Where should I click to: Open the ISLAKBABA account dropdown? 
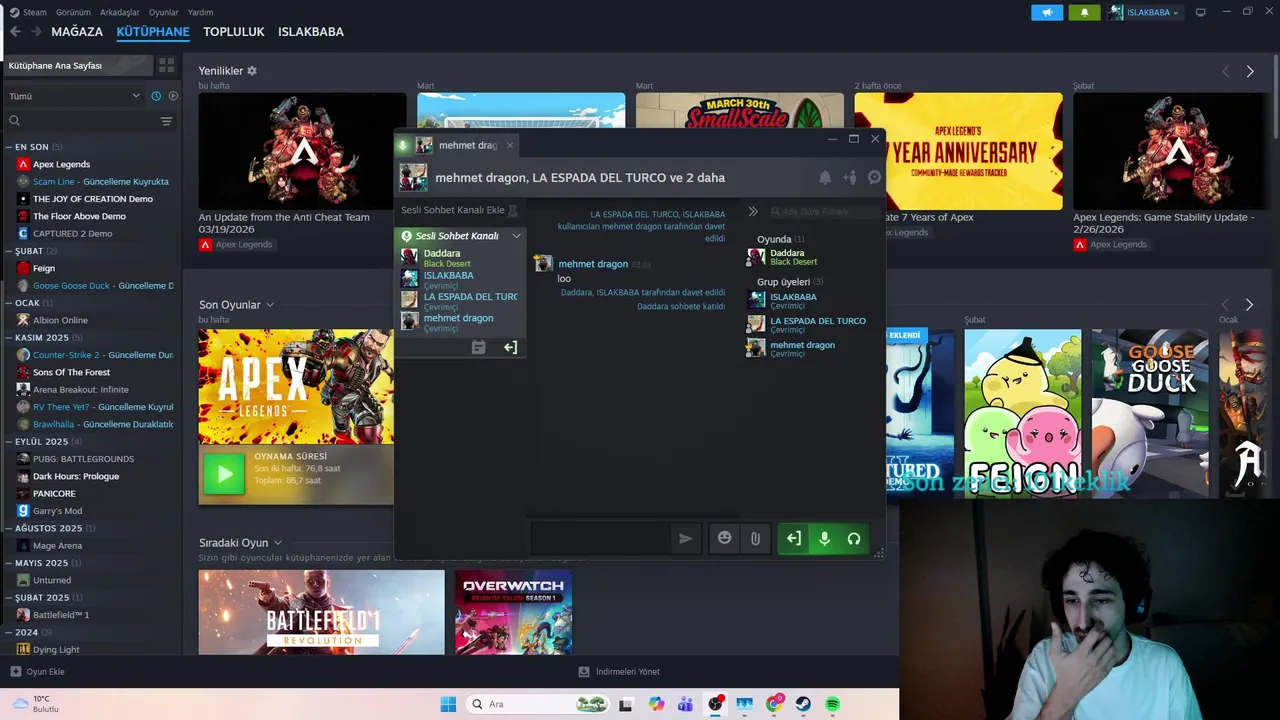(1145, 12)
